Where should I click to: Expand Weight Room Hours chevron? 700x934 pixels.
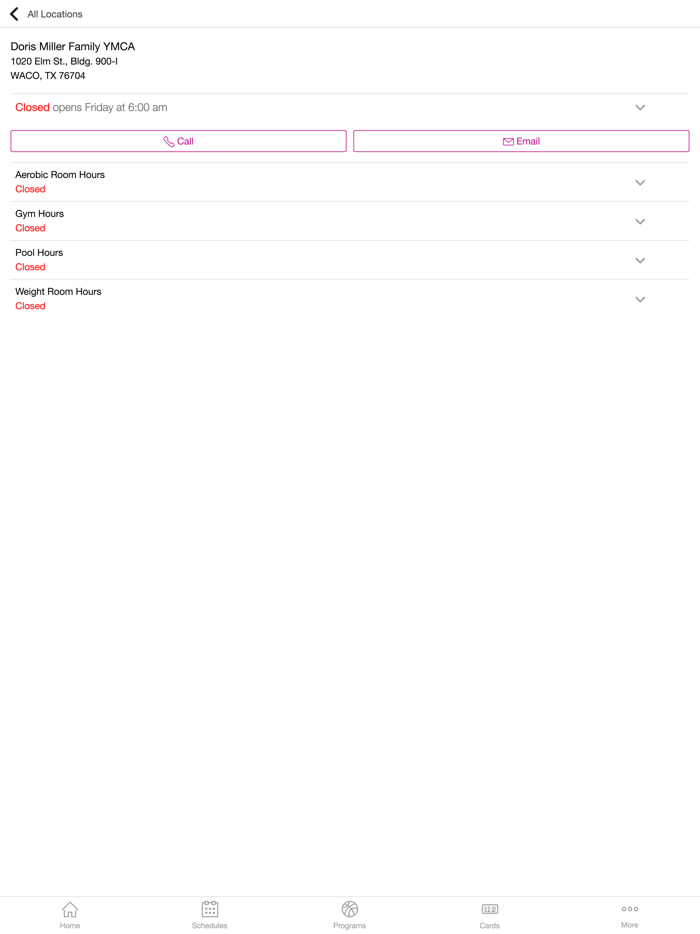point(640,300)
